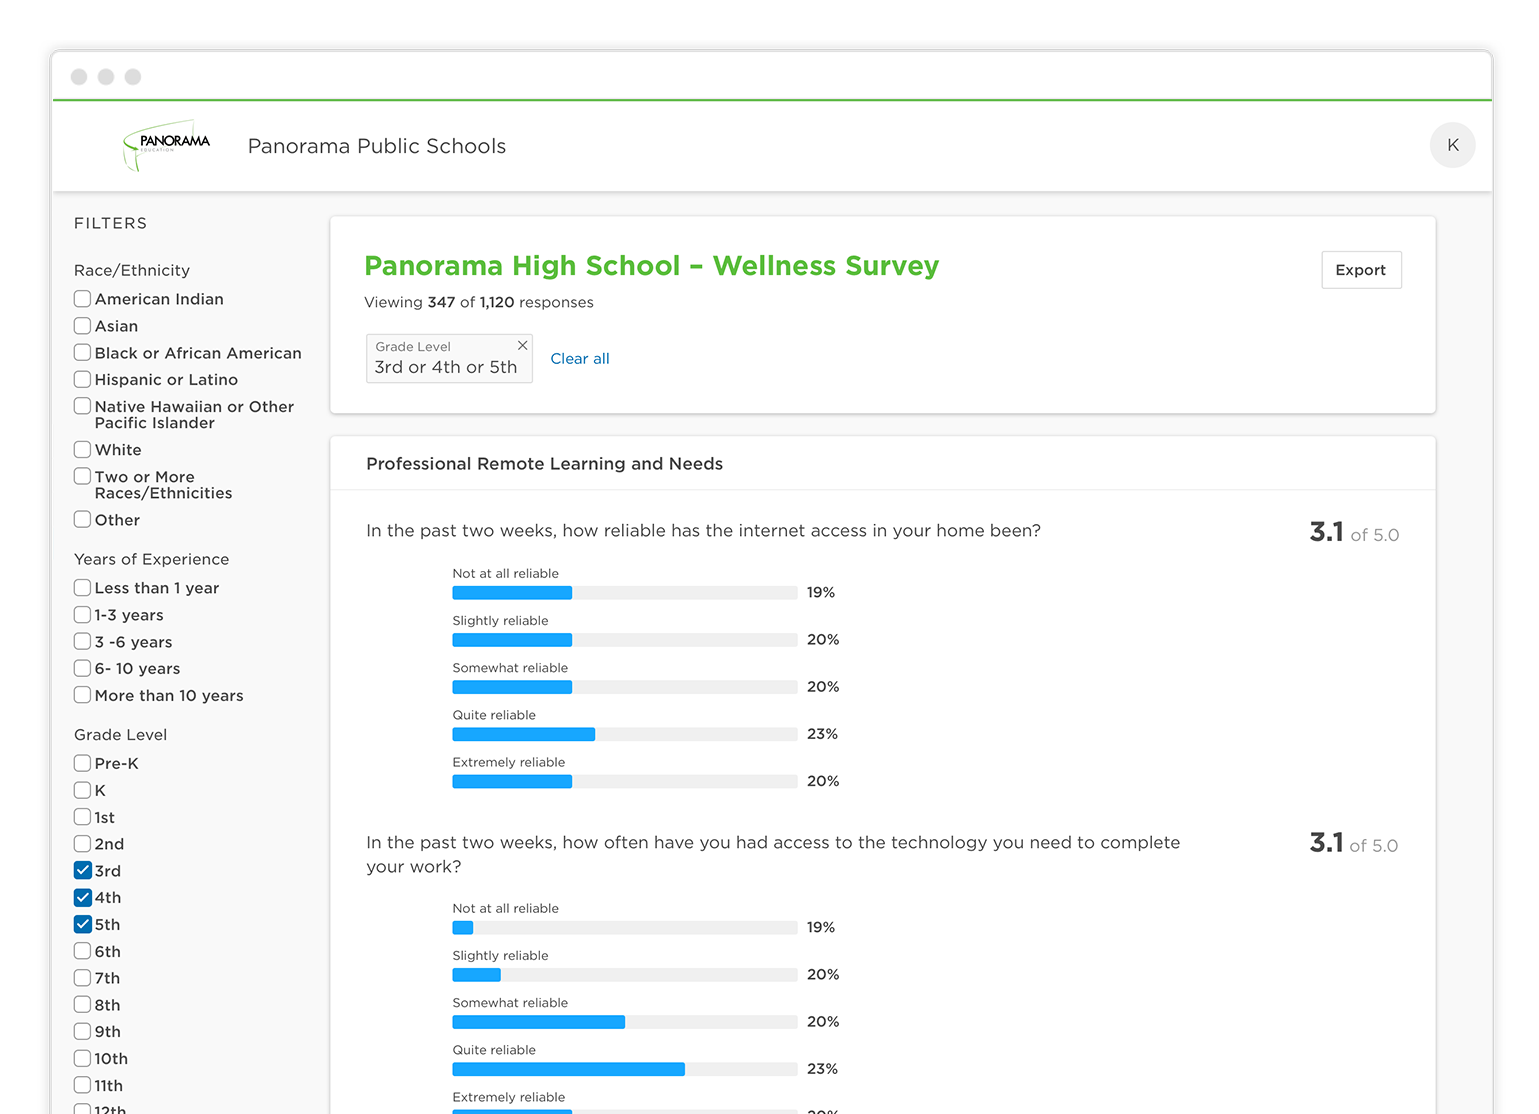Viewport: 1539px width, 1114px height.
Task: Click Extremely reliable bar, internet question
Action: 625,781
